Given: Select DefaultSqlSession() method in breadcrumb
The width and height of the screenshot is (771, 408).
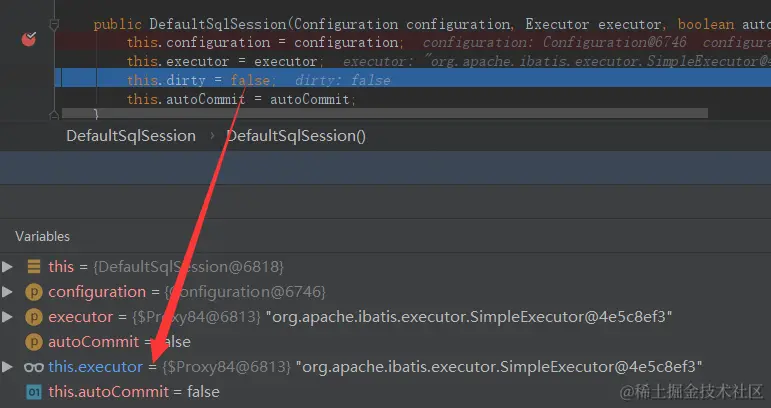Looking at the screenshot, I should point(296,136).
